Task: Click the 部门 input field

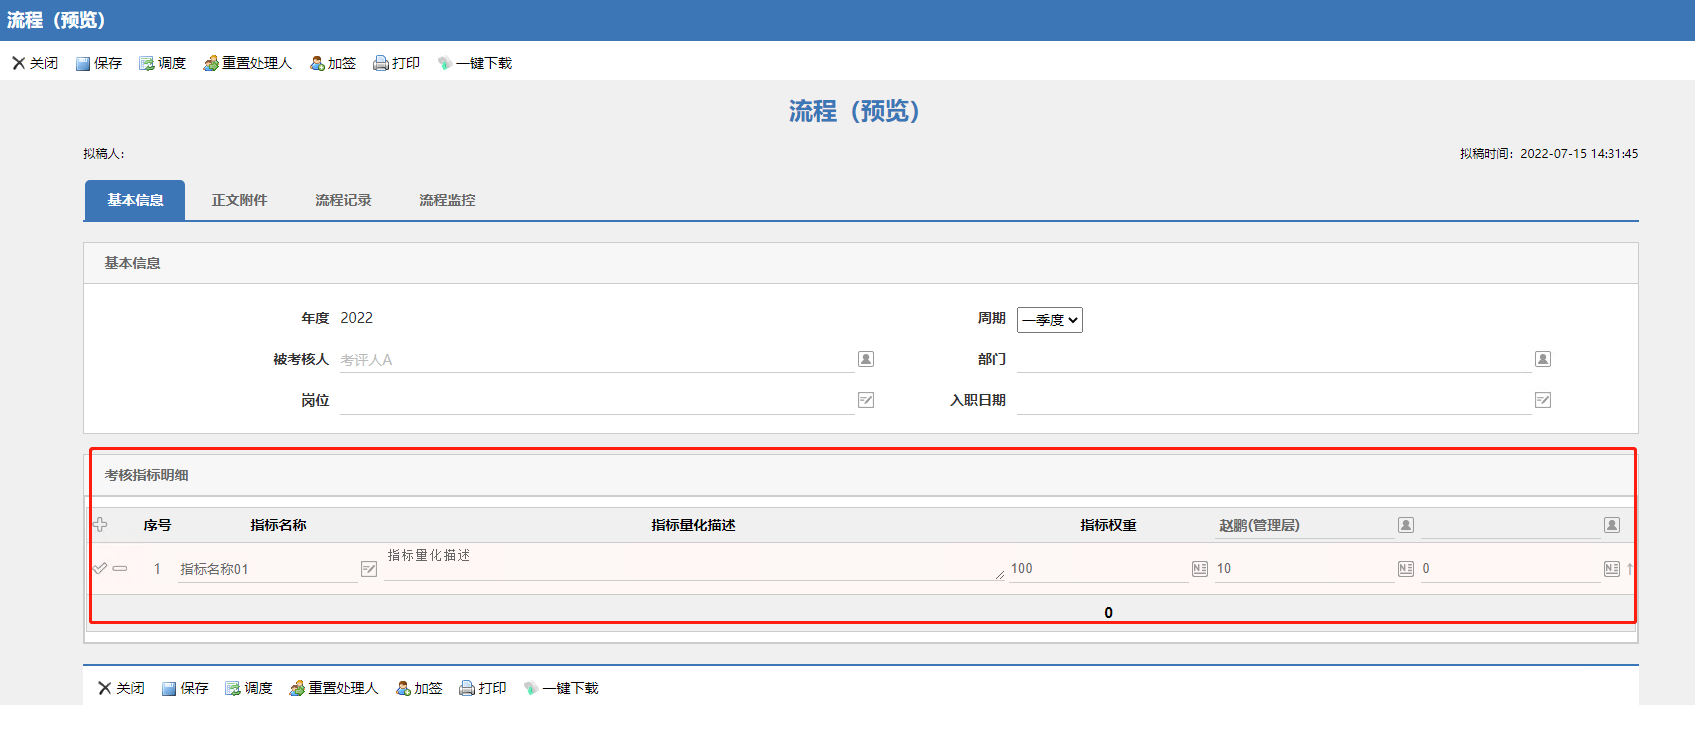Action: click(x=1274, y=360)
